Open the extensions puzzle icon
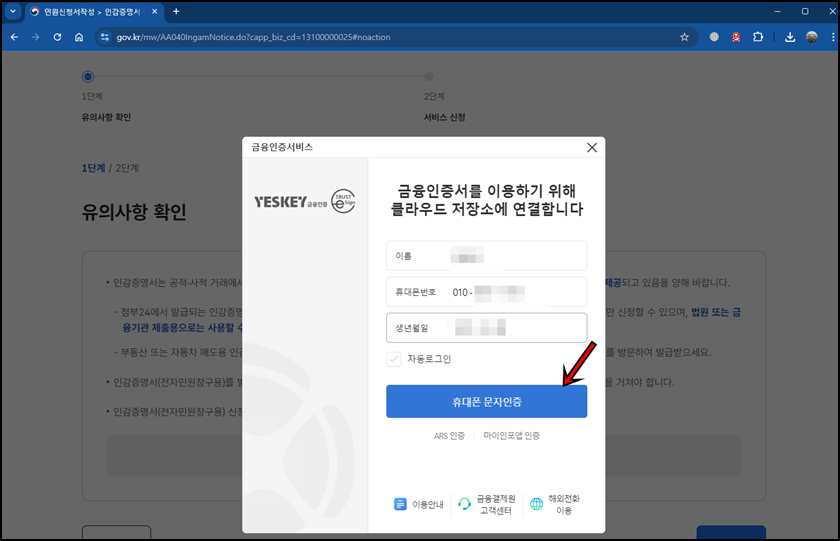The image size is (840, 541). tap(758, 37)
